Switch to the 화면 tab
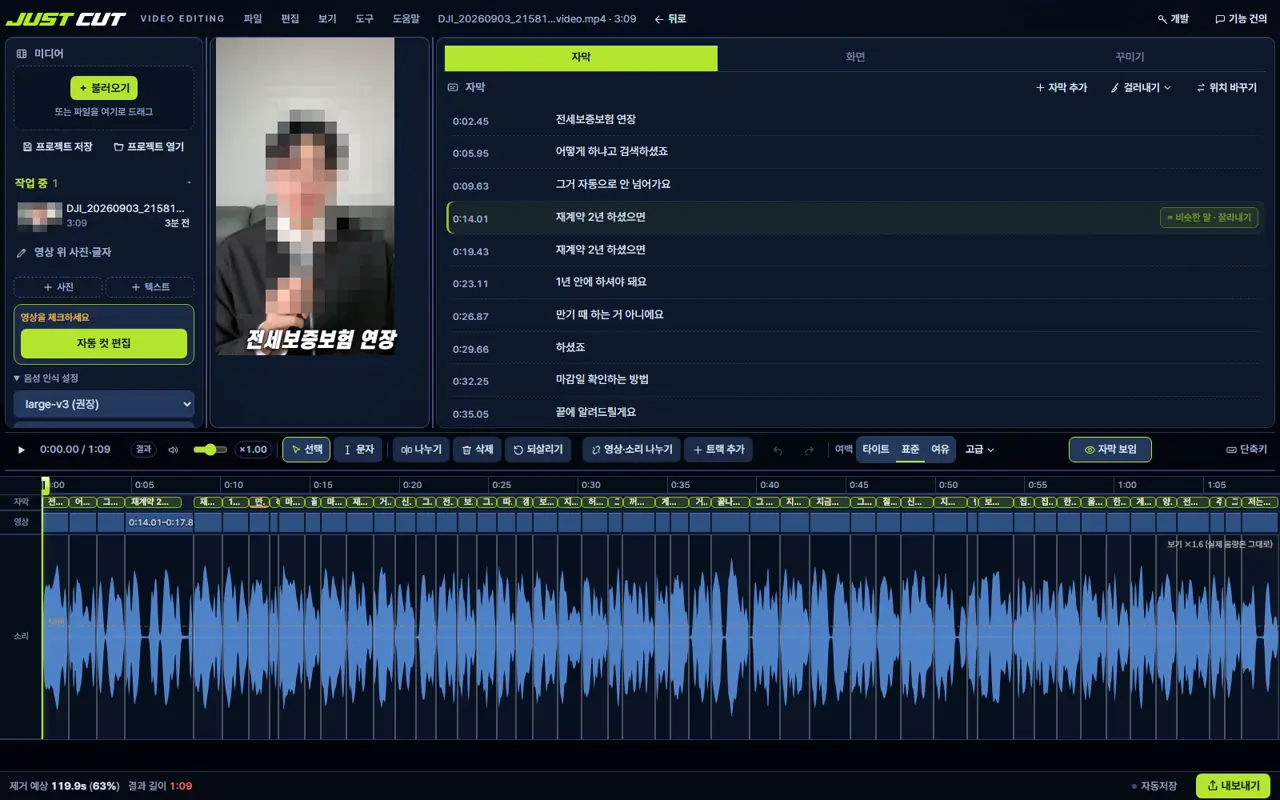Image resolution: width=1280 pixels, height=800 pixels. pos(855,58)
